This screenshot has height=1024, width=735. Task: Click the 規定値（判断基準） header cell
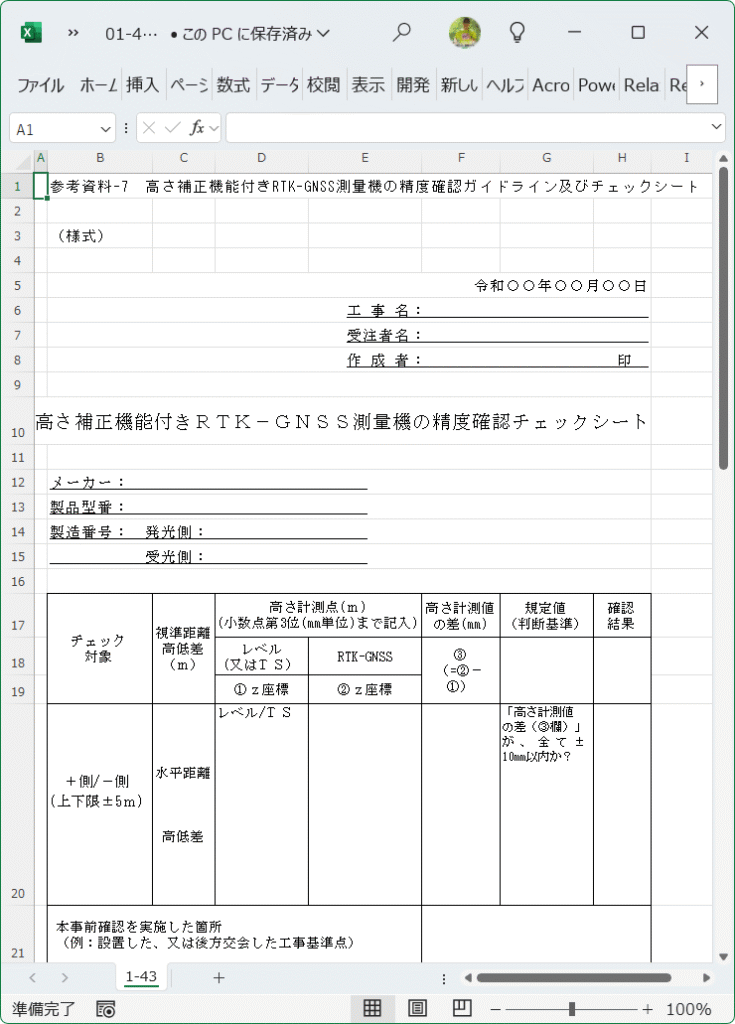click(x=546, y=616)
